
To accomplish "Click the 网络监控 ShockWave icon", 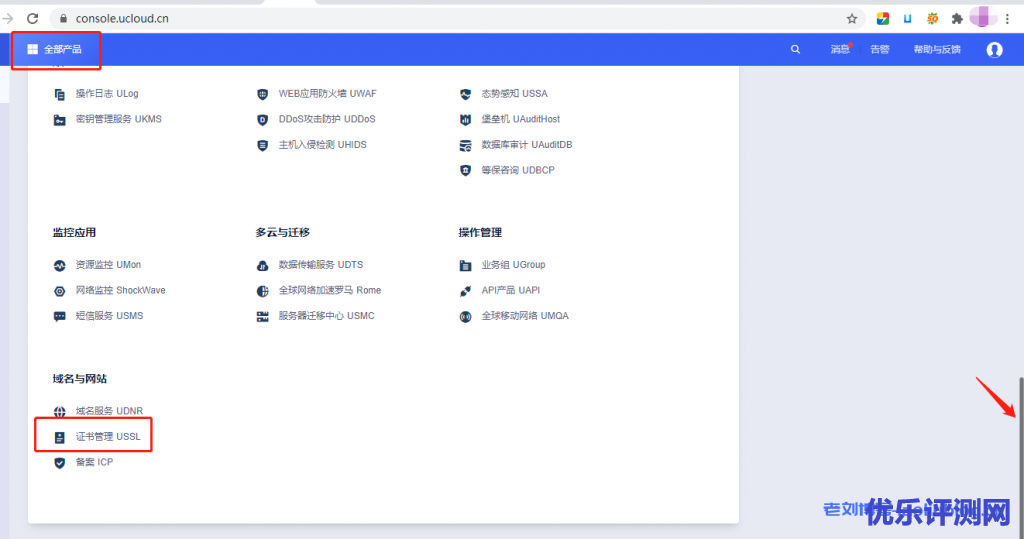I will pyautogui.click(x=59, y=291).
